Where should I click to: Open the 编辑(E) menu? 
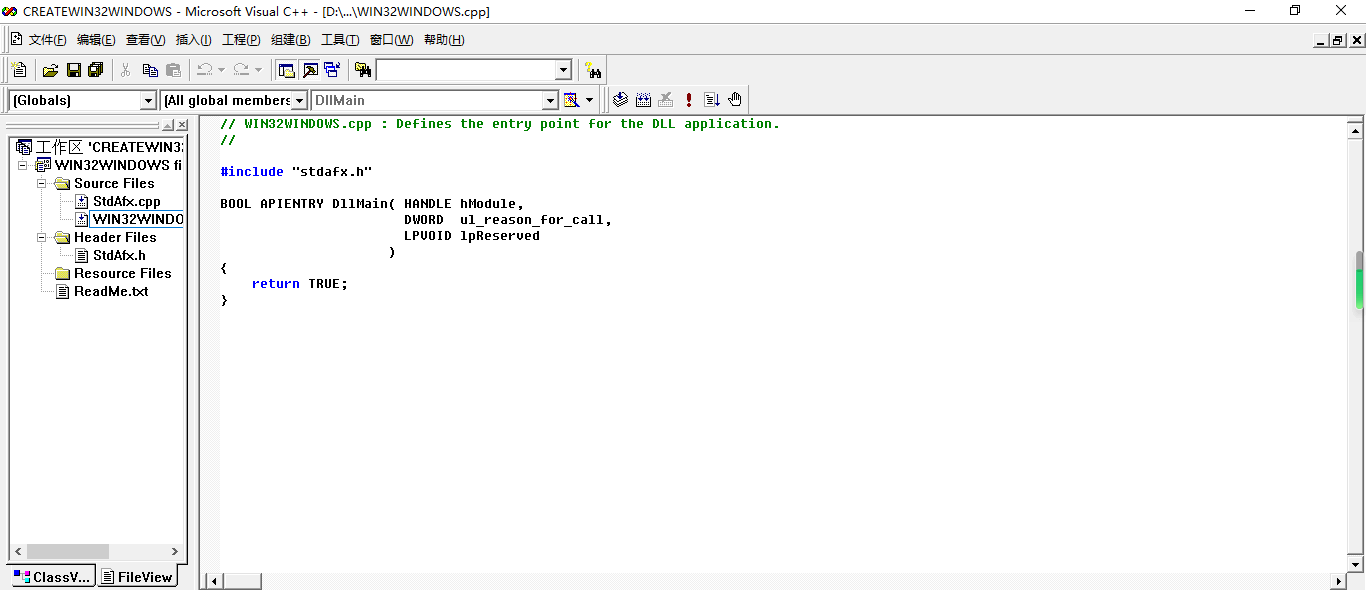tap(96, 40)
